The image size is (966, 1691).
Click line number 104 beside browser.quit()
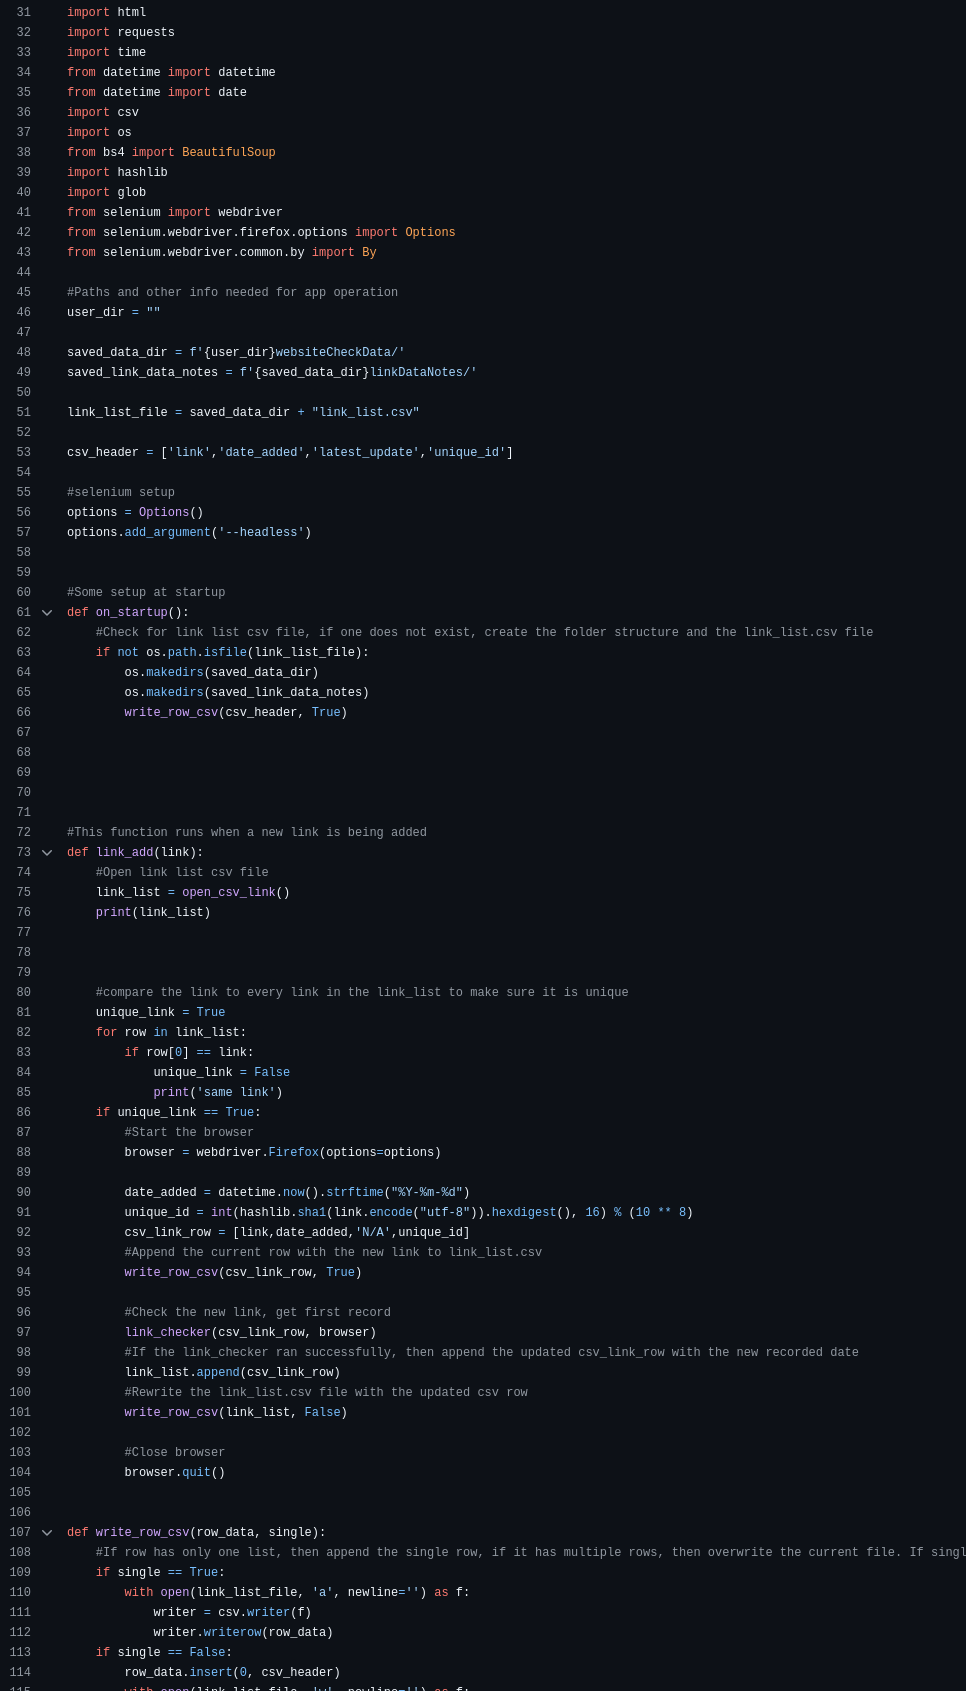point(20,1473)
